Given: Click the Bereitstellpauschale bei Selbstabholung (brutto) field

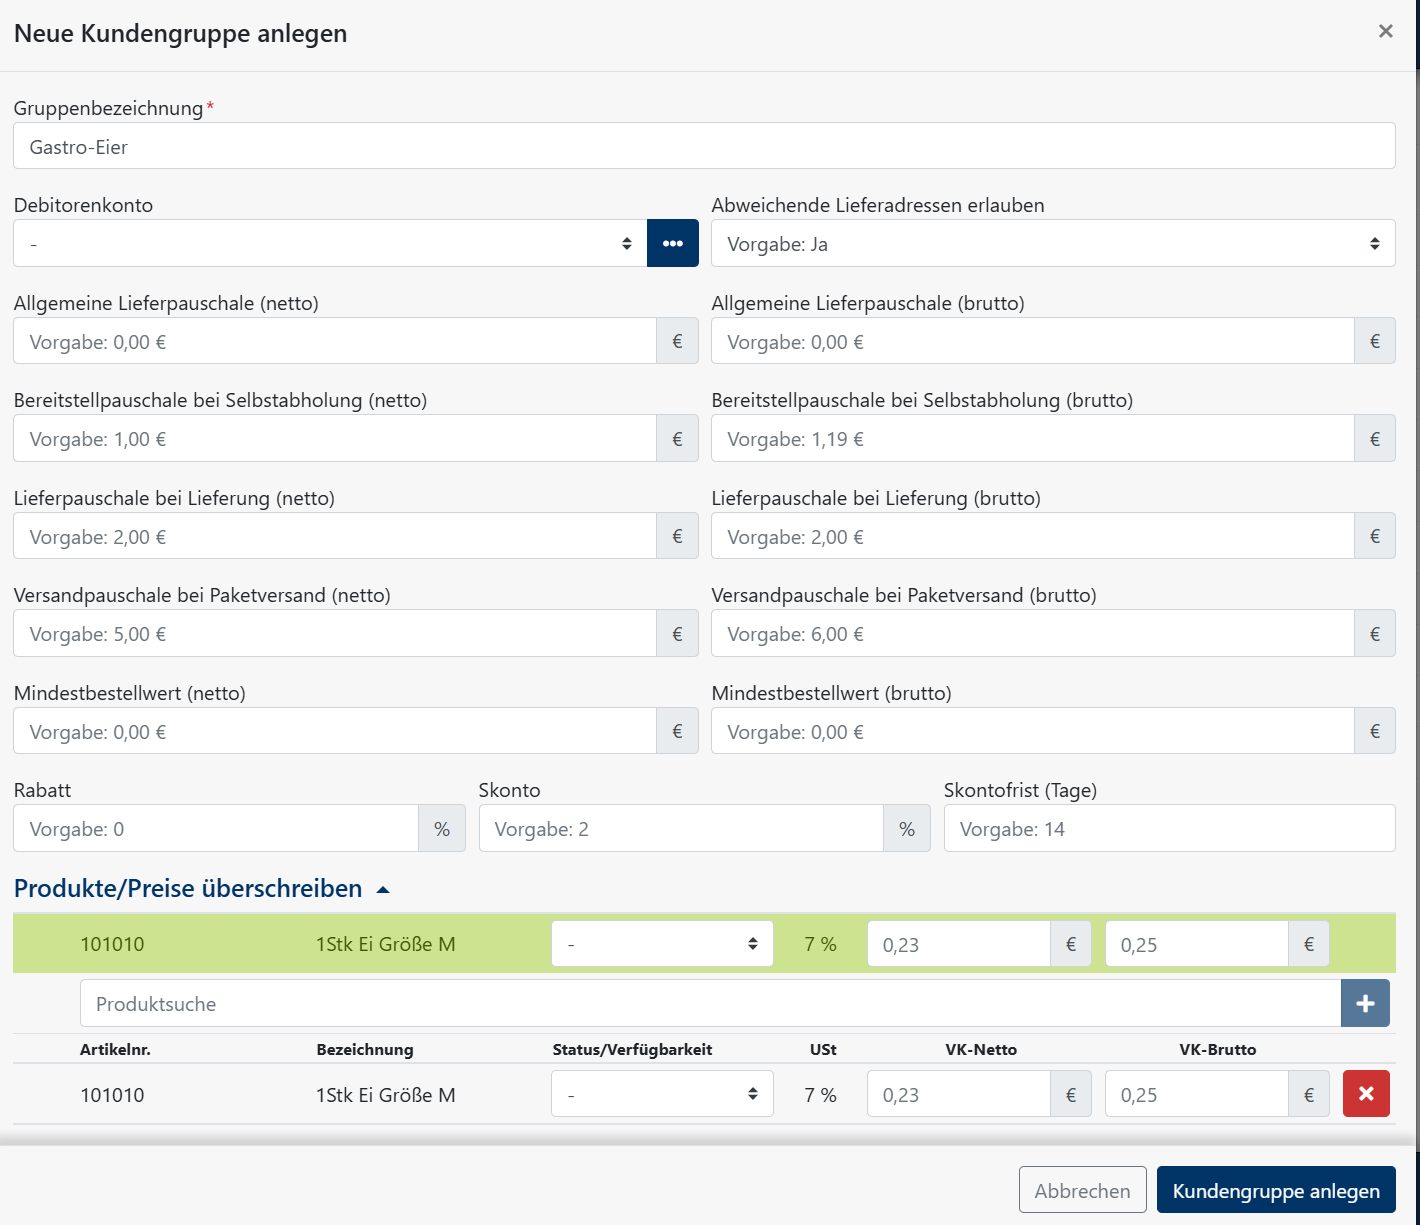Looking at the screenshot, I should (x=1033, y=438).
